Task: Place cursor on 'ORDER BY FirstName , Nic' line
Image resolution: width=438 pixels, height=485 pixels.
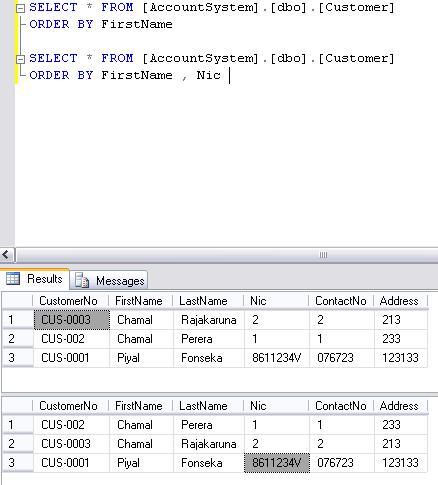Action: pos(125,75)
